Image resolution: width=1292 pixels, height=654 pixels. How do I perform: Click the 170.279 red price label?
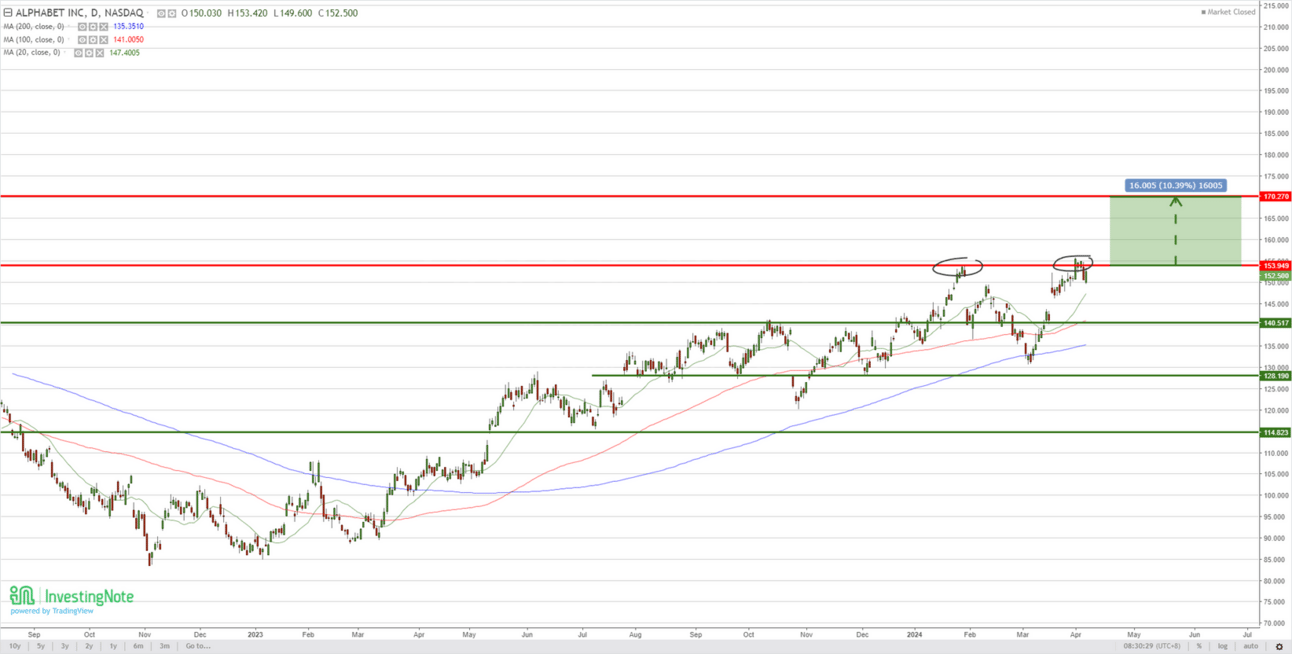1275,197
